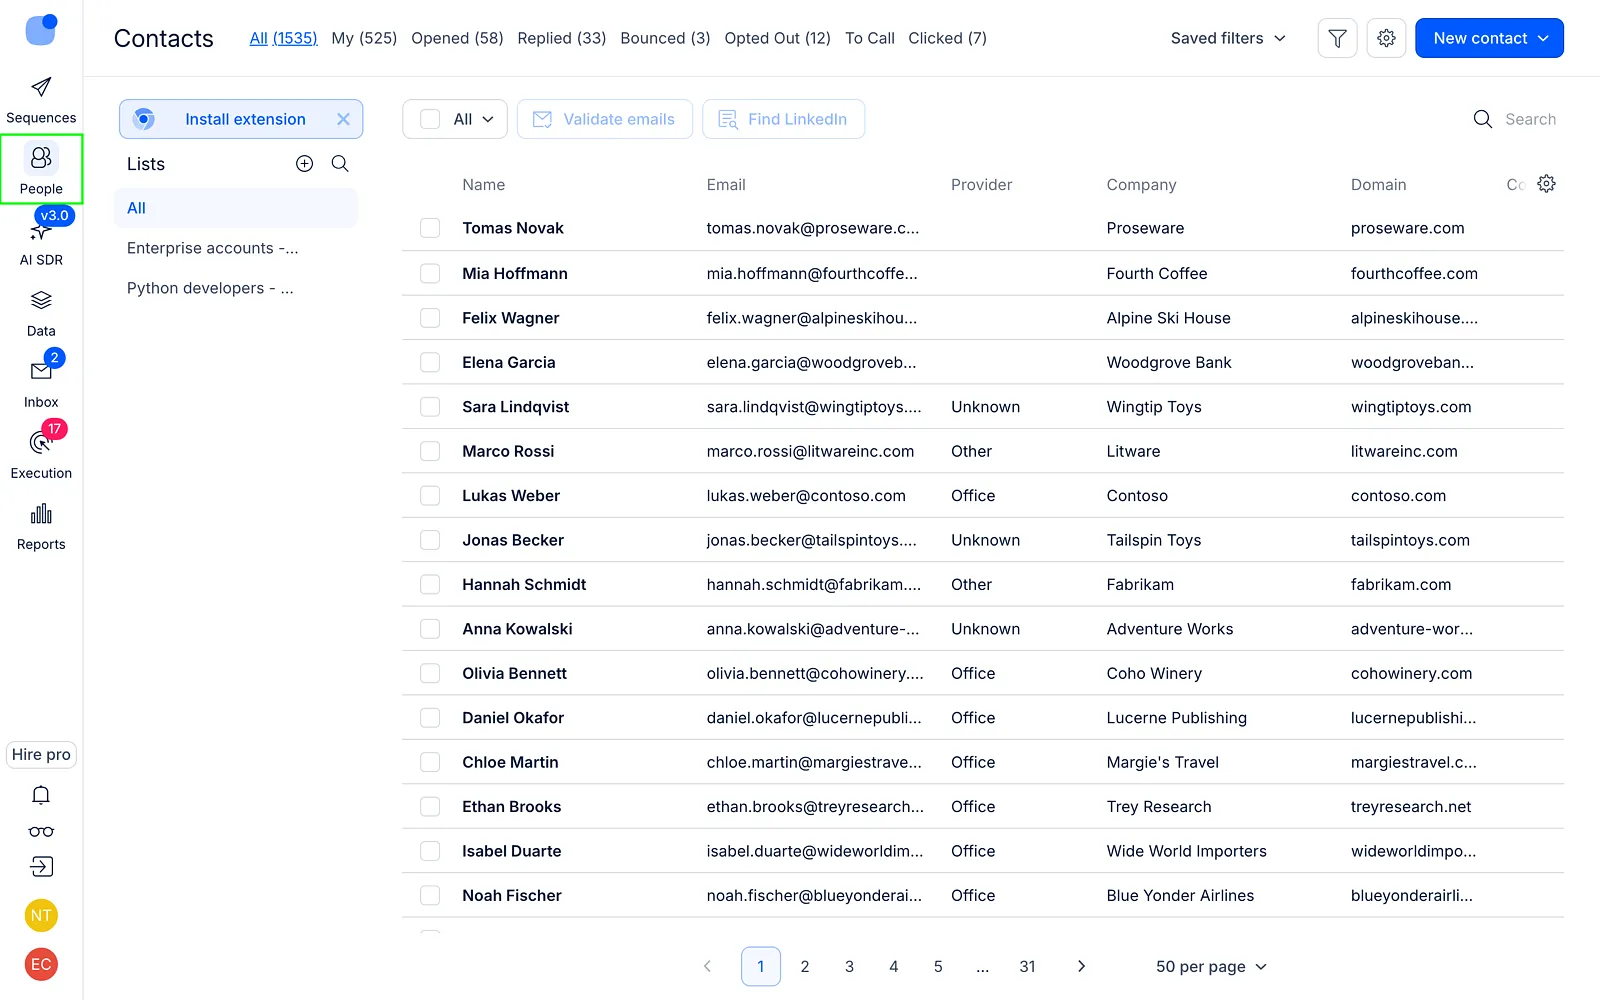
Task: Click the Hire pro button
Action: [41, 754]
